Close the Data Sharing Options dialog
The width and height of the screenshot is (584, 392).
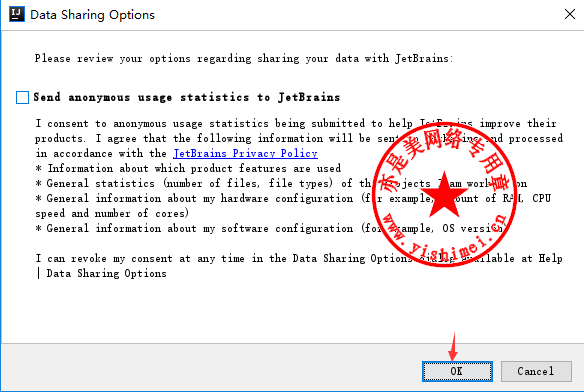click(569, 15)
